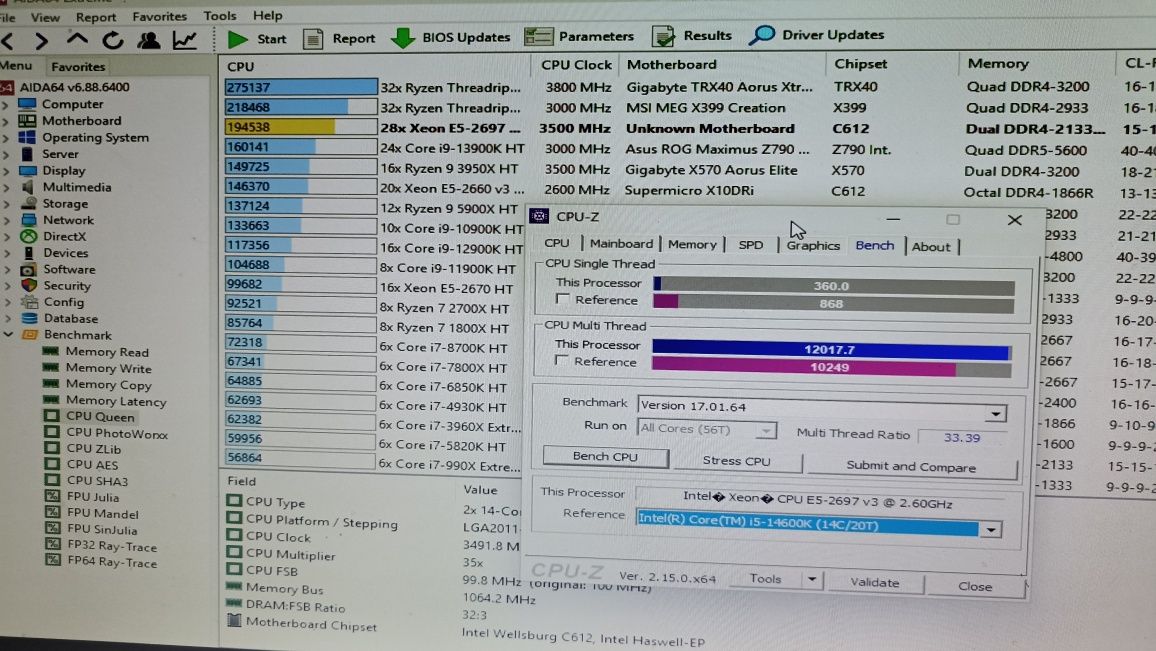This screenshot has width=1156, height=651.
Task: Go up one level with Up arrow
Action: [77, 40]
